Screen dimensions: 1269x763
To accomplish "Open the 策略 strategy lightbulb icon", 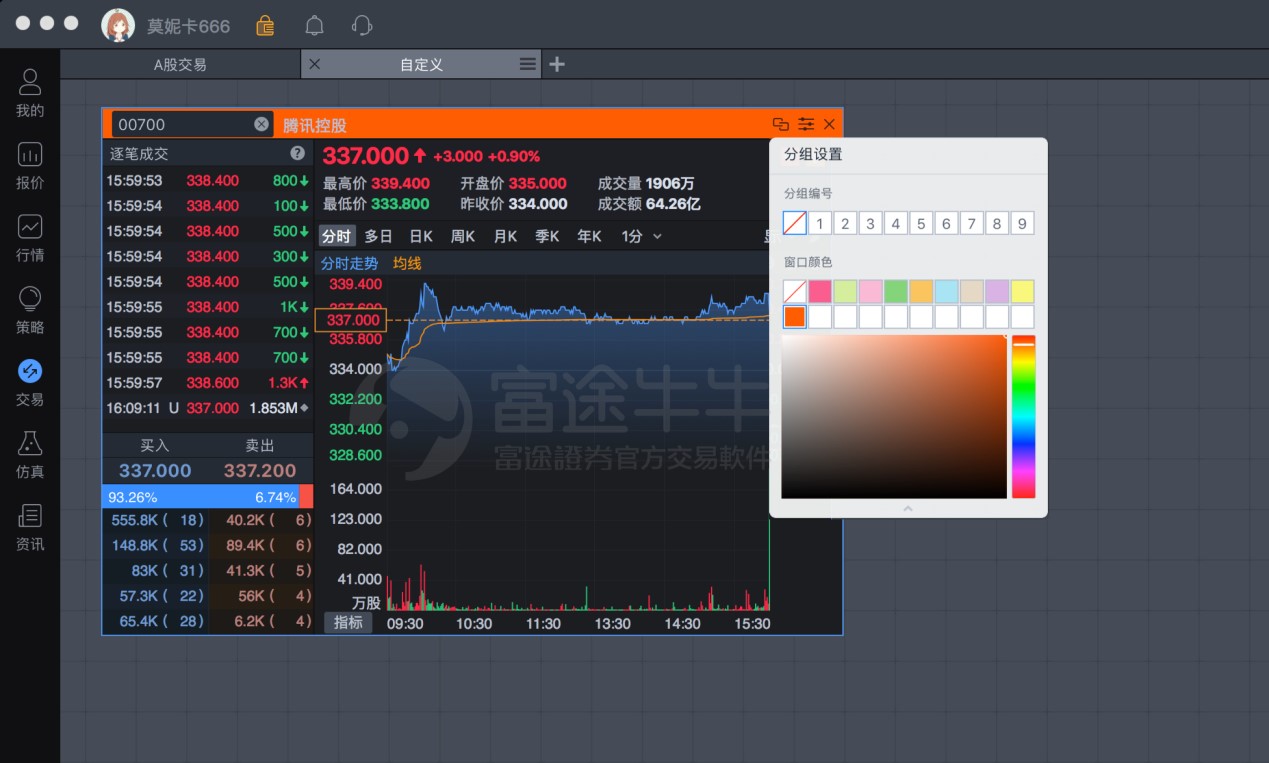I will [x=30, y=310].
